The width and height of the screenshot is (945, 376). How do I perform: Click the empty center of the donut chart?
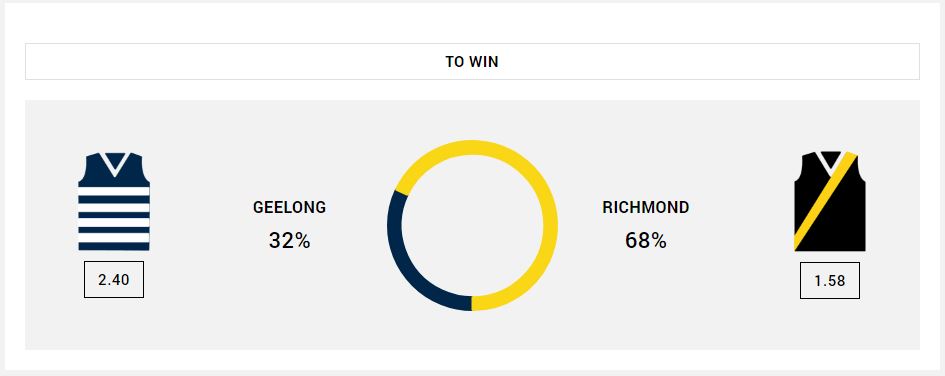click(472, 225)
